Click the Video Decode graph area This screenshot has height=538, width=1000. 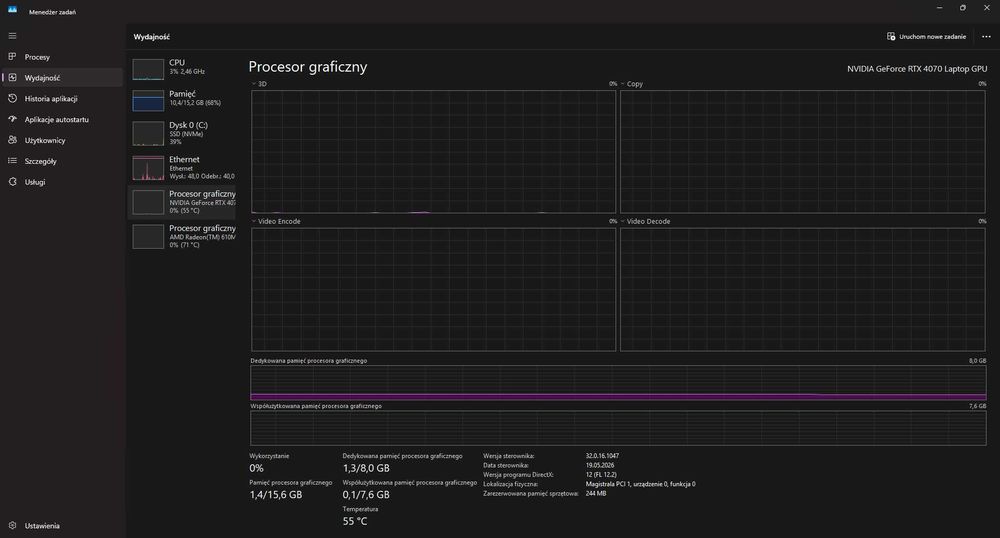tap(802, 289)
